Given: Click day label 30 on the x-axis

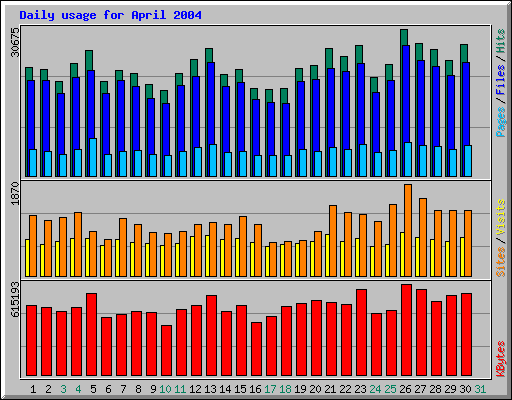Looking at the screenshot, I should point(465,389).
